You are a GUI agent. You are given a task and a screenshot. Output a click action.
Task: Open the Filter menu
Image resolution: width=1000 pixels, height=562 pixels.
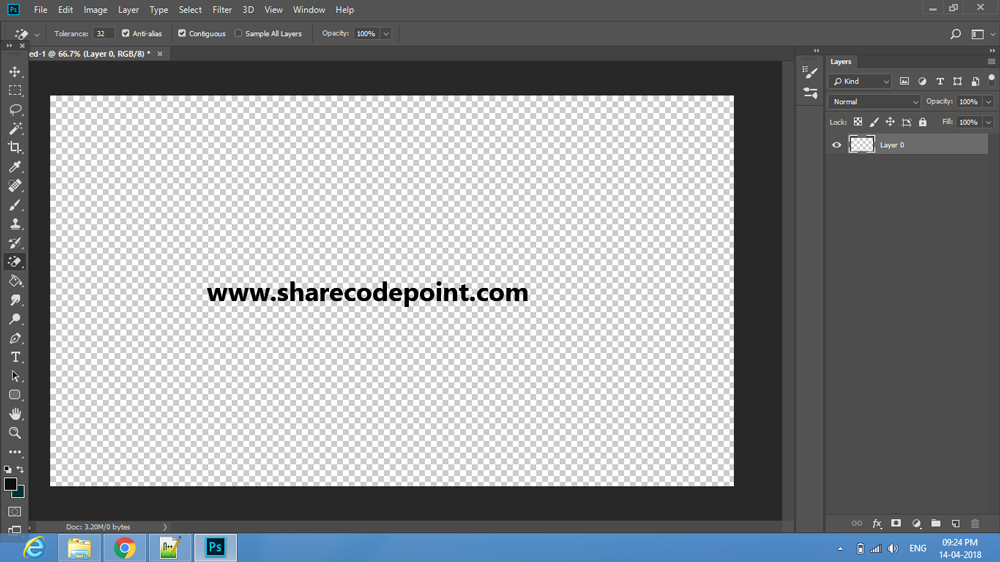pyautogui.click(x=222, y=10)
